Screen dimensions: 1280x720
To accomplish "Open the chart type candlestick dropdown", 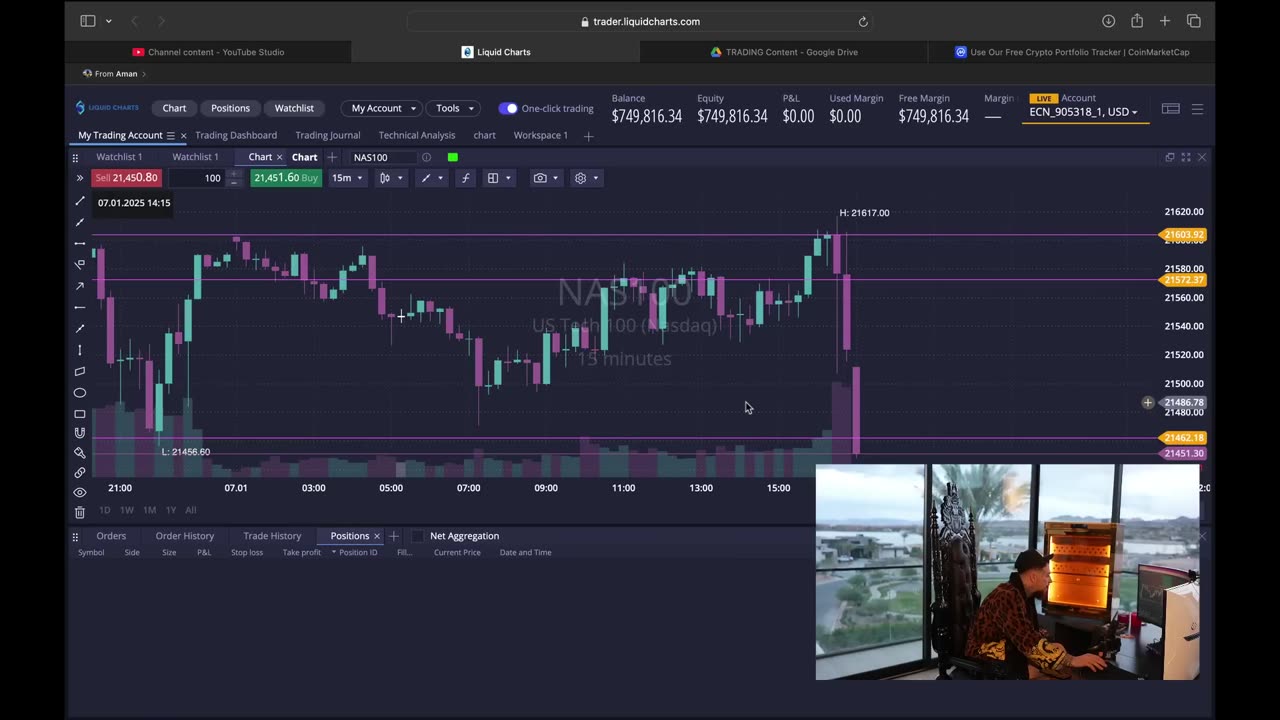I will [x=391, y=178].
